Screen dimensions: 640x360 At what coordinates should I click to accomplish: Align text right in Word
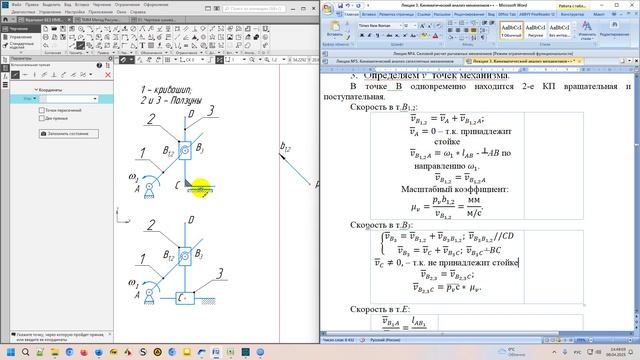466,30
